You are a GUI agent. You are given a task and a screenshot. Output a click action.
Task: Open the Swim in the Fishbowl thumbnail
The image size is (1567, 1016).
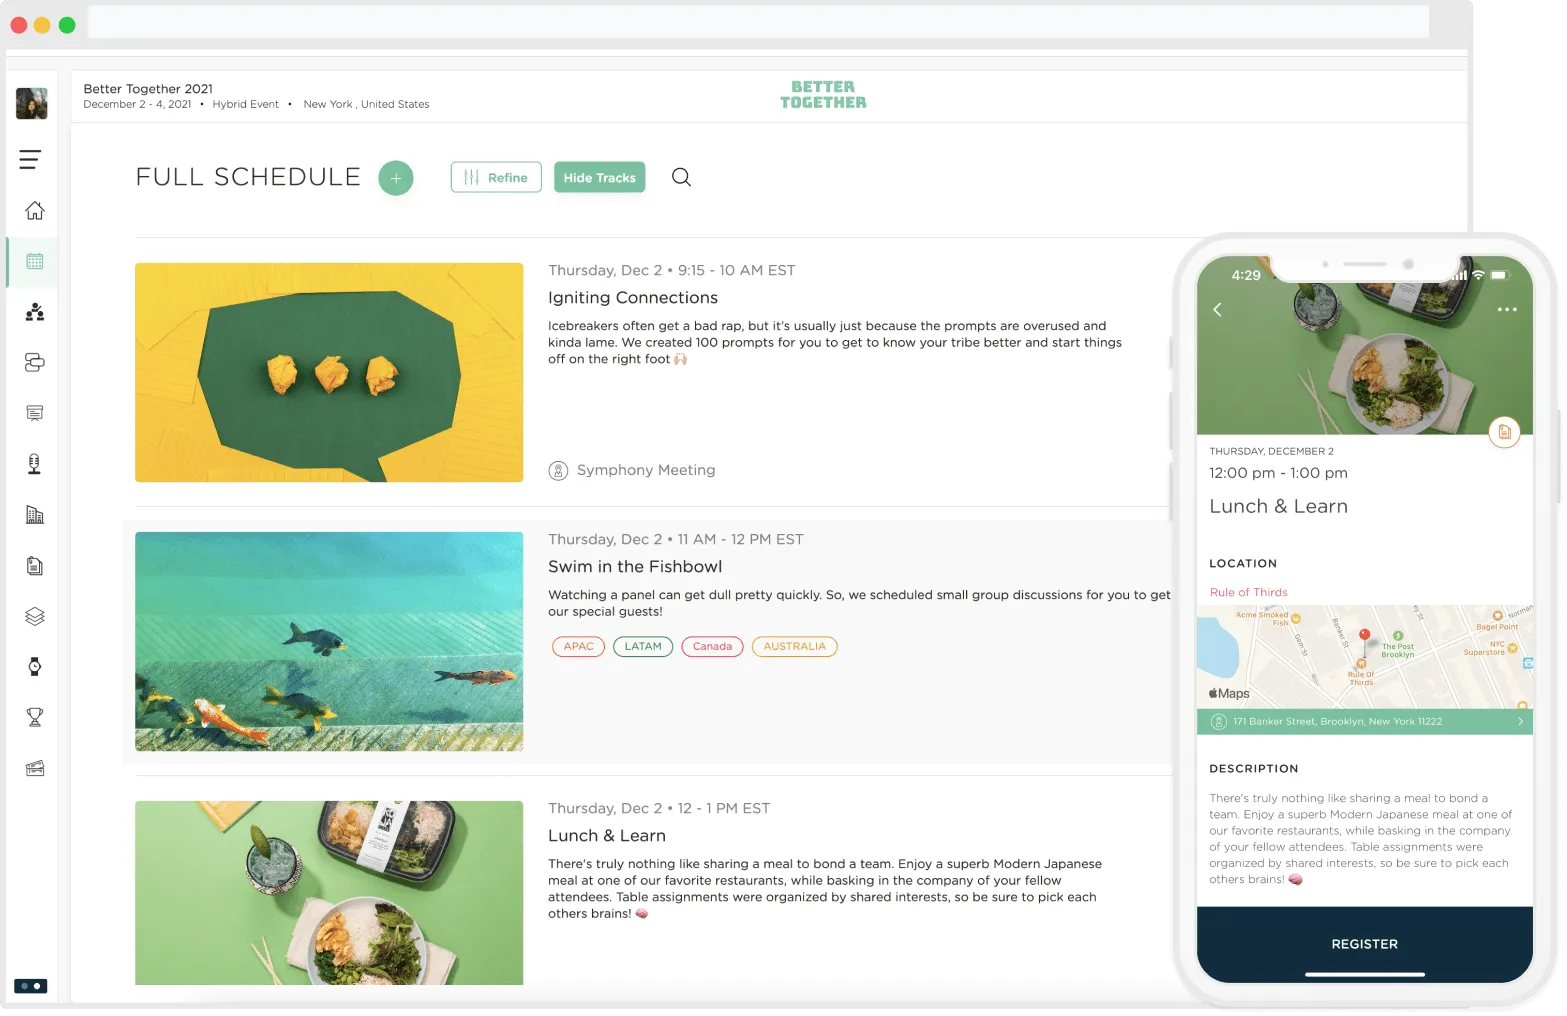pos(329,641)
